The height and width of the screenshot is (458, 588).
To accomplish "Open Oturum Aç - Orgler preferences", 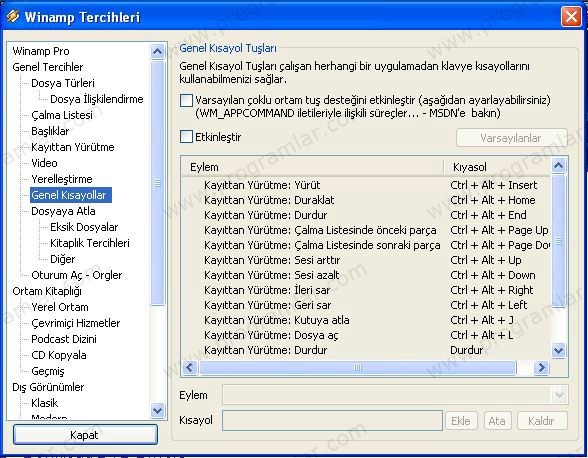I will click(x=76, y=275).
